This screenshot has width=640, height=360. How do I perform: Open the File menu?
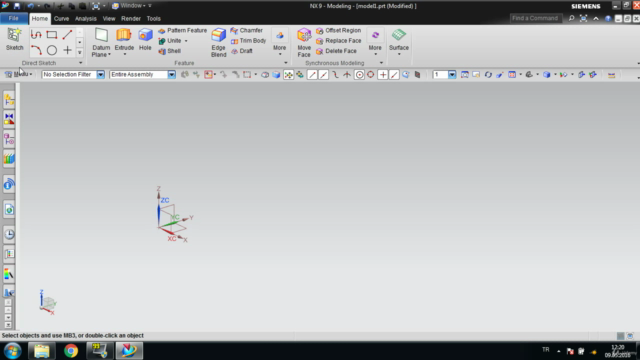click(13, 18)
